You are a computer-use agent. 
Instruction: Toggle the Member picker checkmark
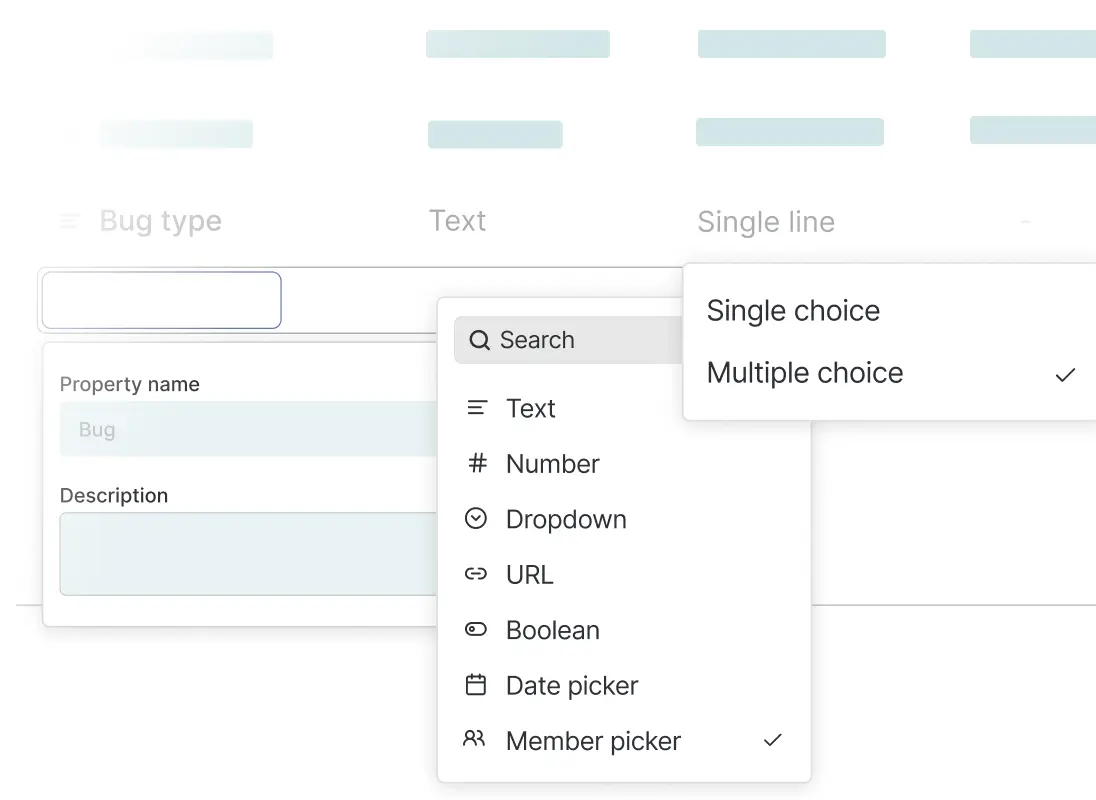point(772,741)
